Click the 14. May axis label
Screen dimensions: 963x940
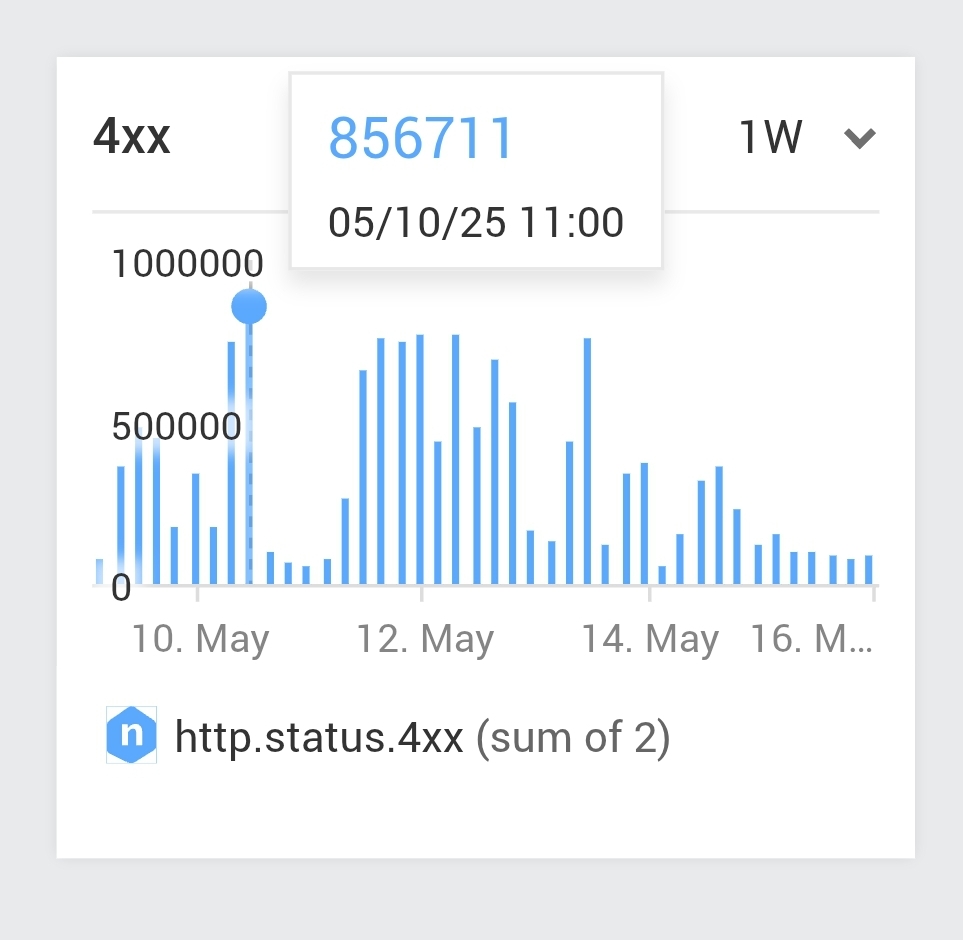click(650, 640)
